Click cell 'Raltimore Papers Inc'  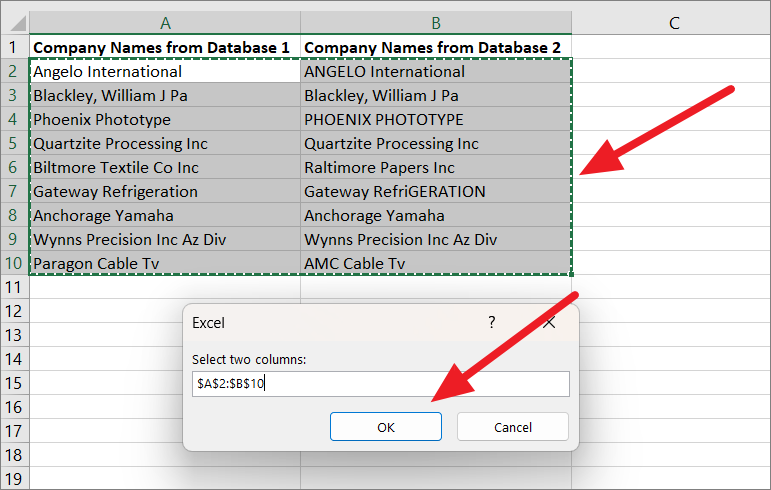coord(436,168)
